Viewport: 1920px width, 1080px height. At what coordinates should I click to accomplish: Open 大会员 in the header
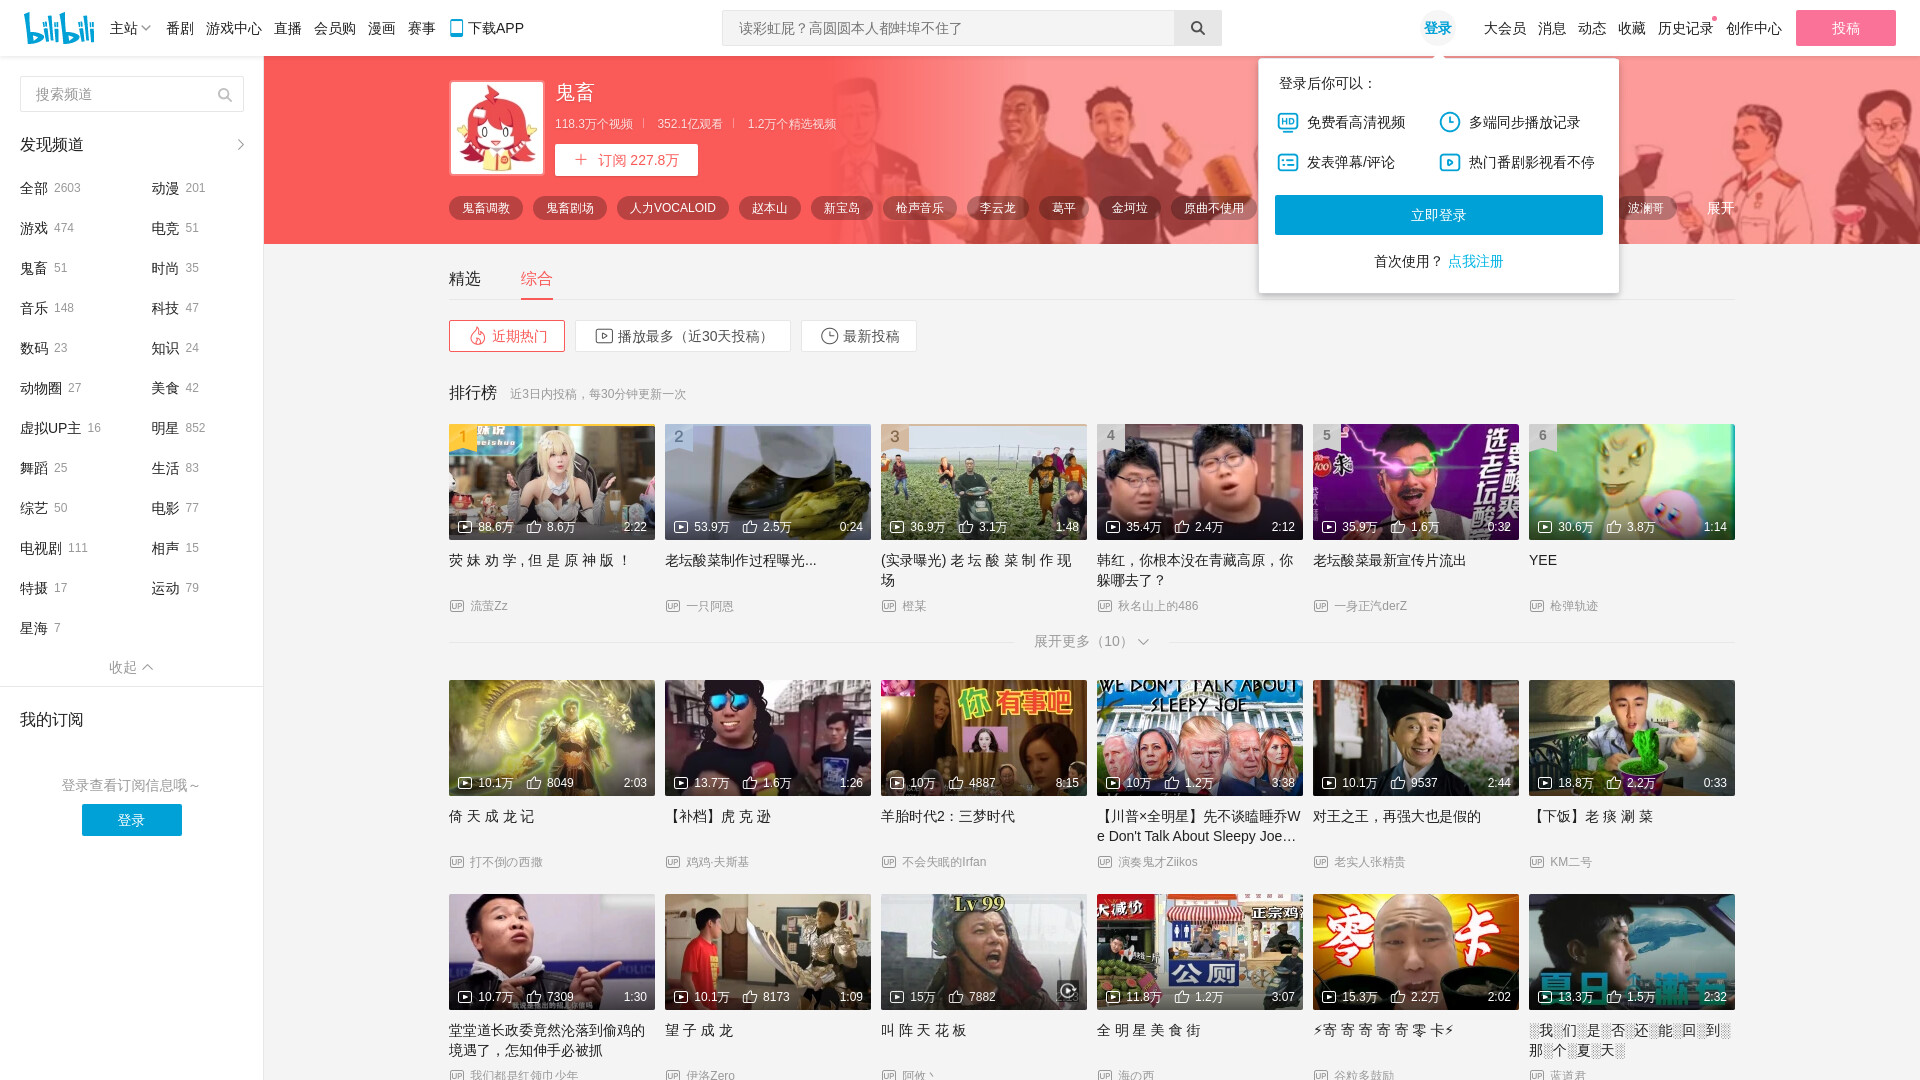[1505, 28]
